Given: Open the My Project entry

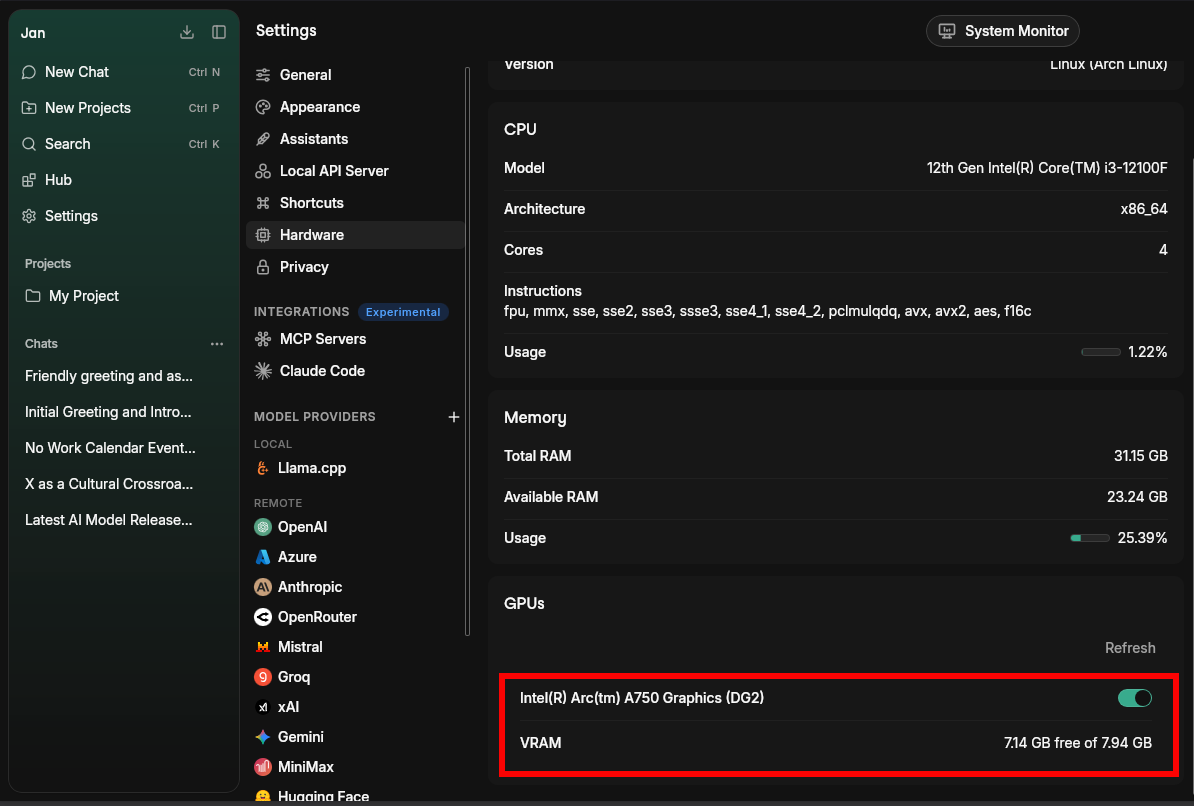Looking at the screenshot, I should [123, 296].
